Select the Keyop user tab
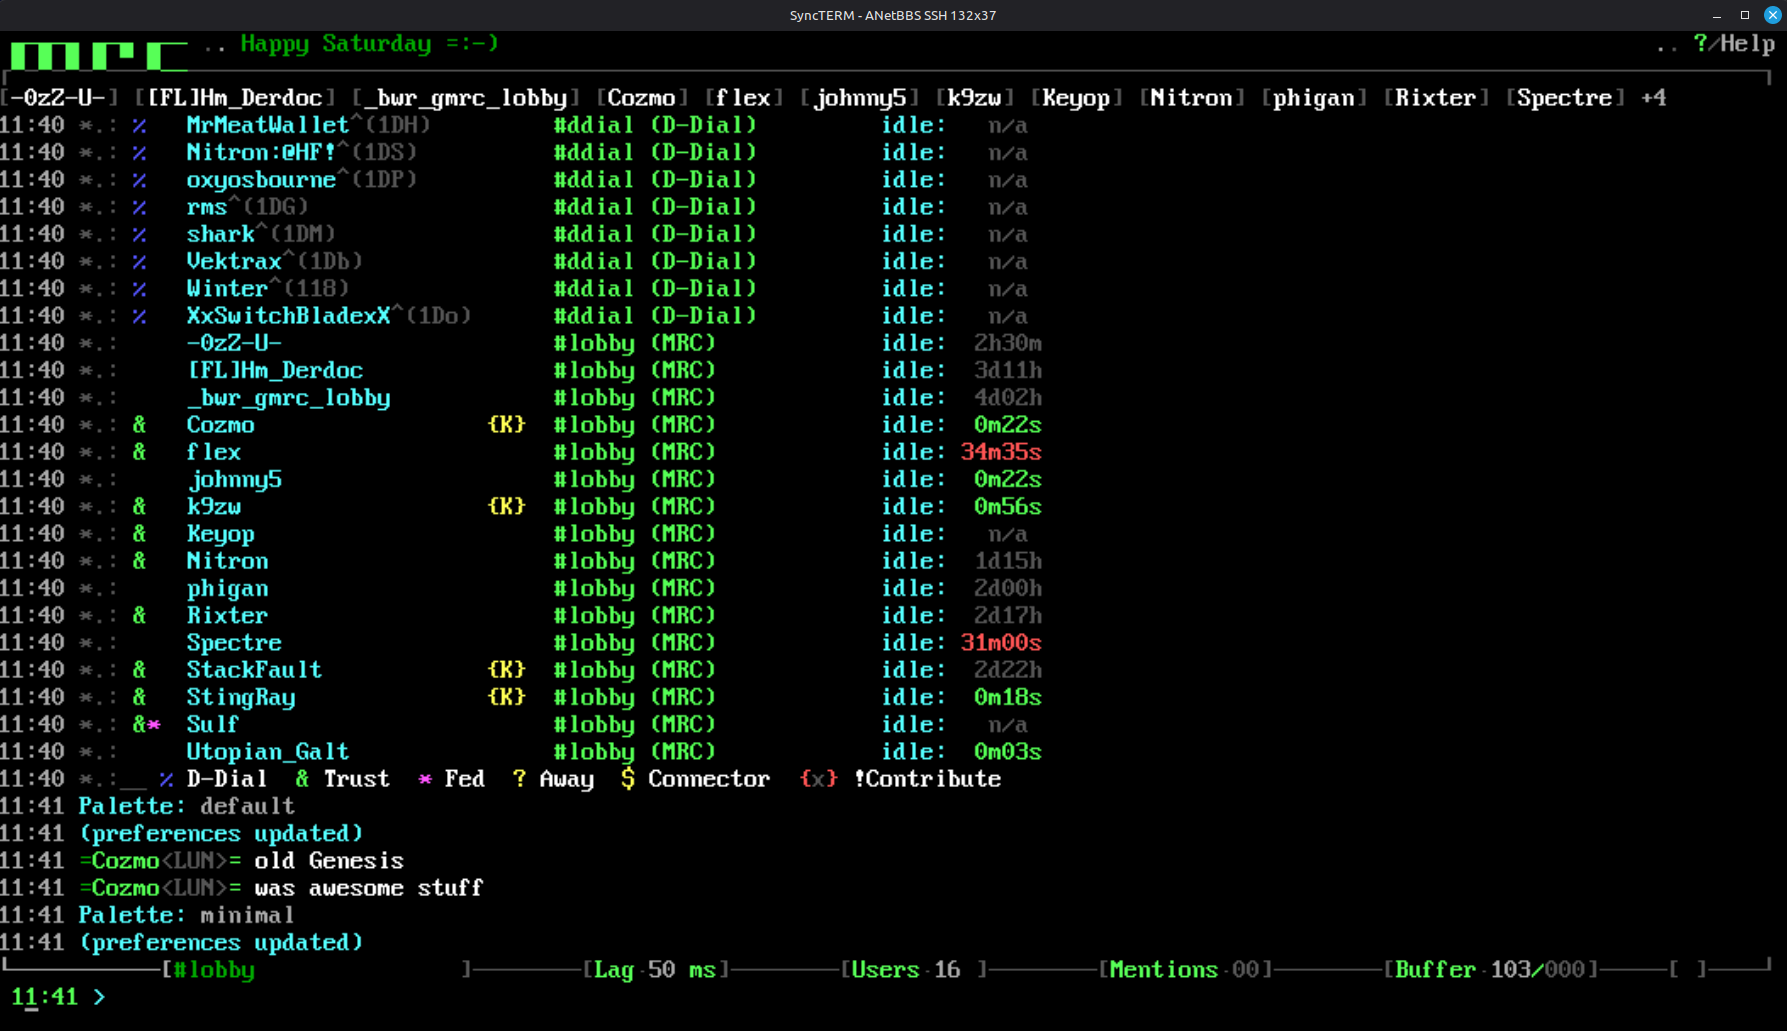 1077,98
